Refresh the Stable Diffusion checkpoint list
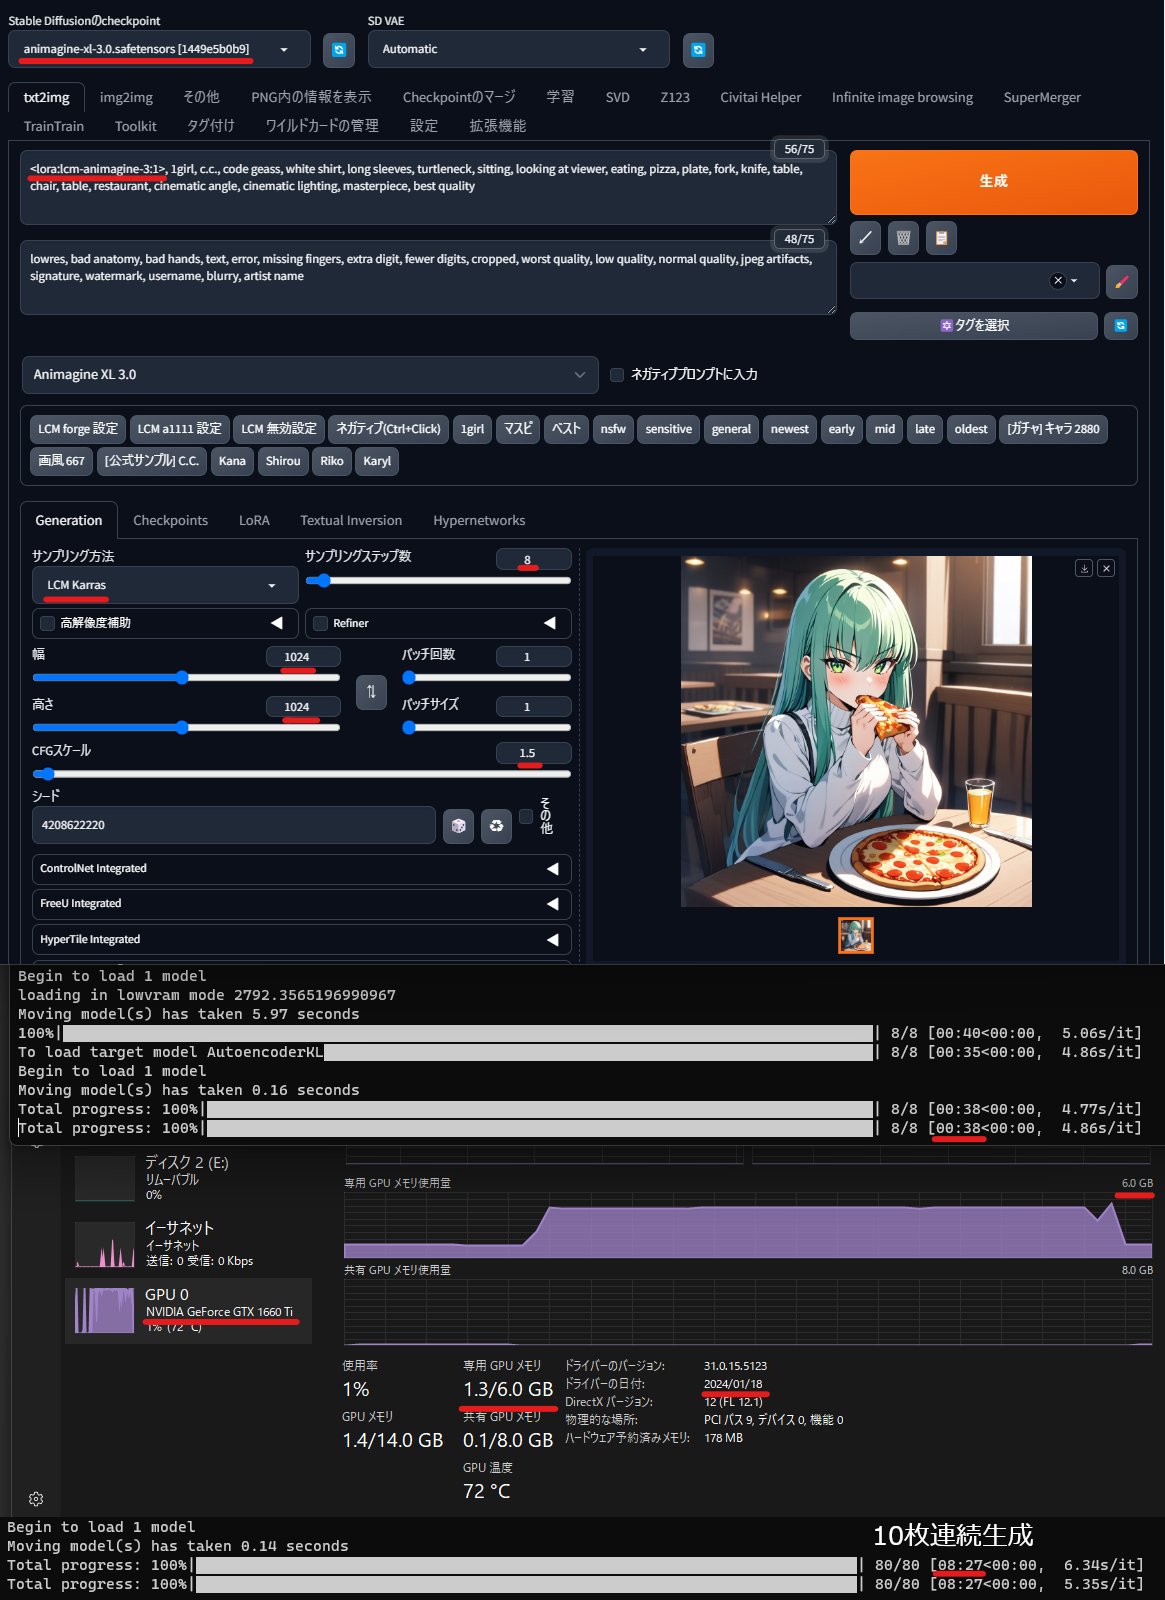 pos(339,50)
